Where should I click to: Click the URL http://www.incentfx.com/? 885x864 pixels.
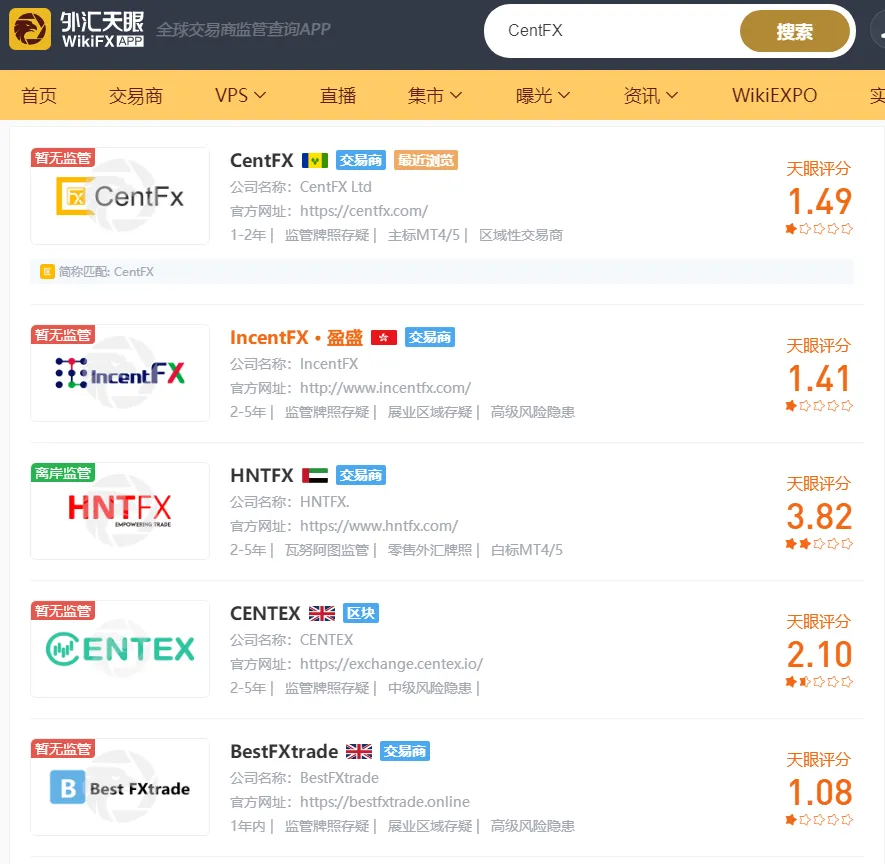pos(385,388)
